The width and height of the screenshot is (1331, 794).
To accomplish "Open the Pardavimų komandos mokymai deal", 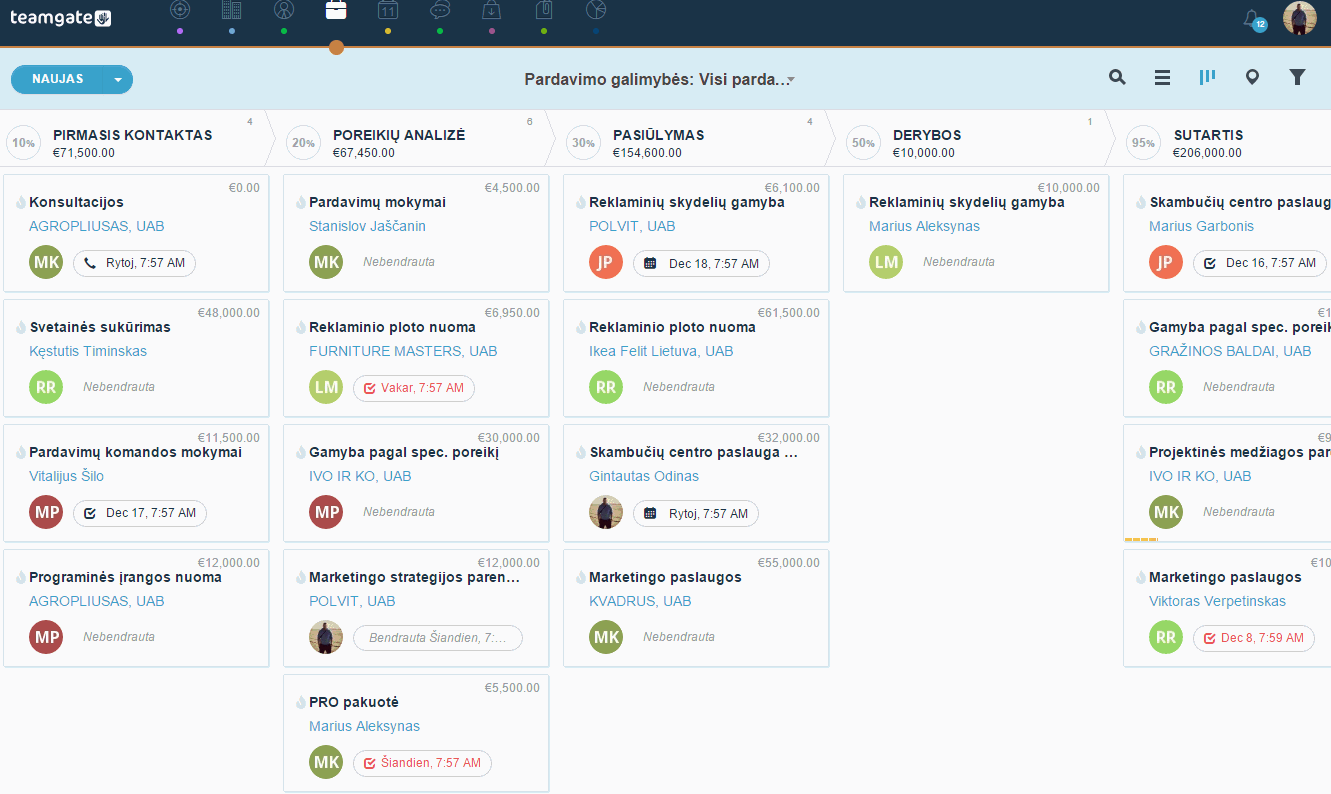I will tap(135, 452).
